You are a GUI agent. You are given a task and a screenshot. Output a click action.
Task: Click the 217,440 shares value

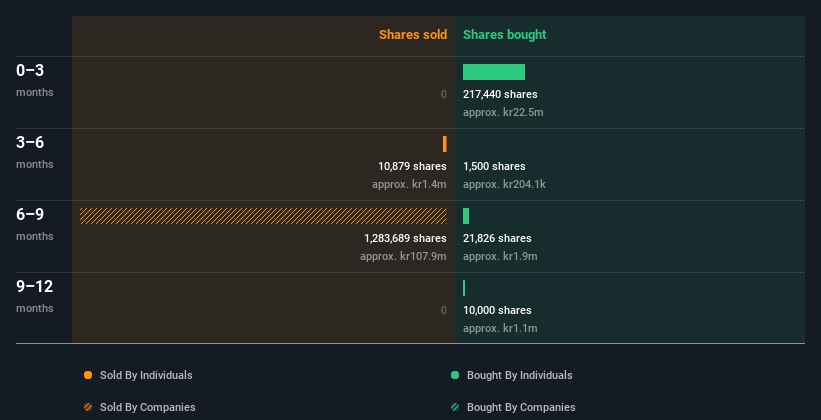point(500,95)
